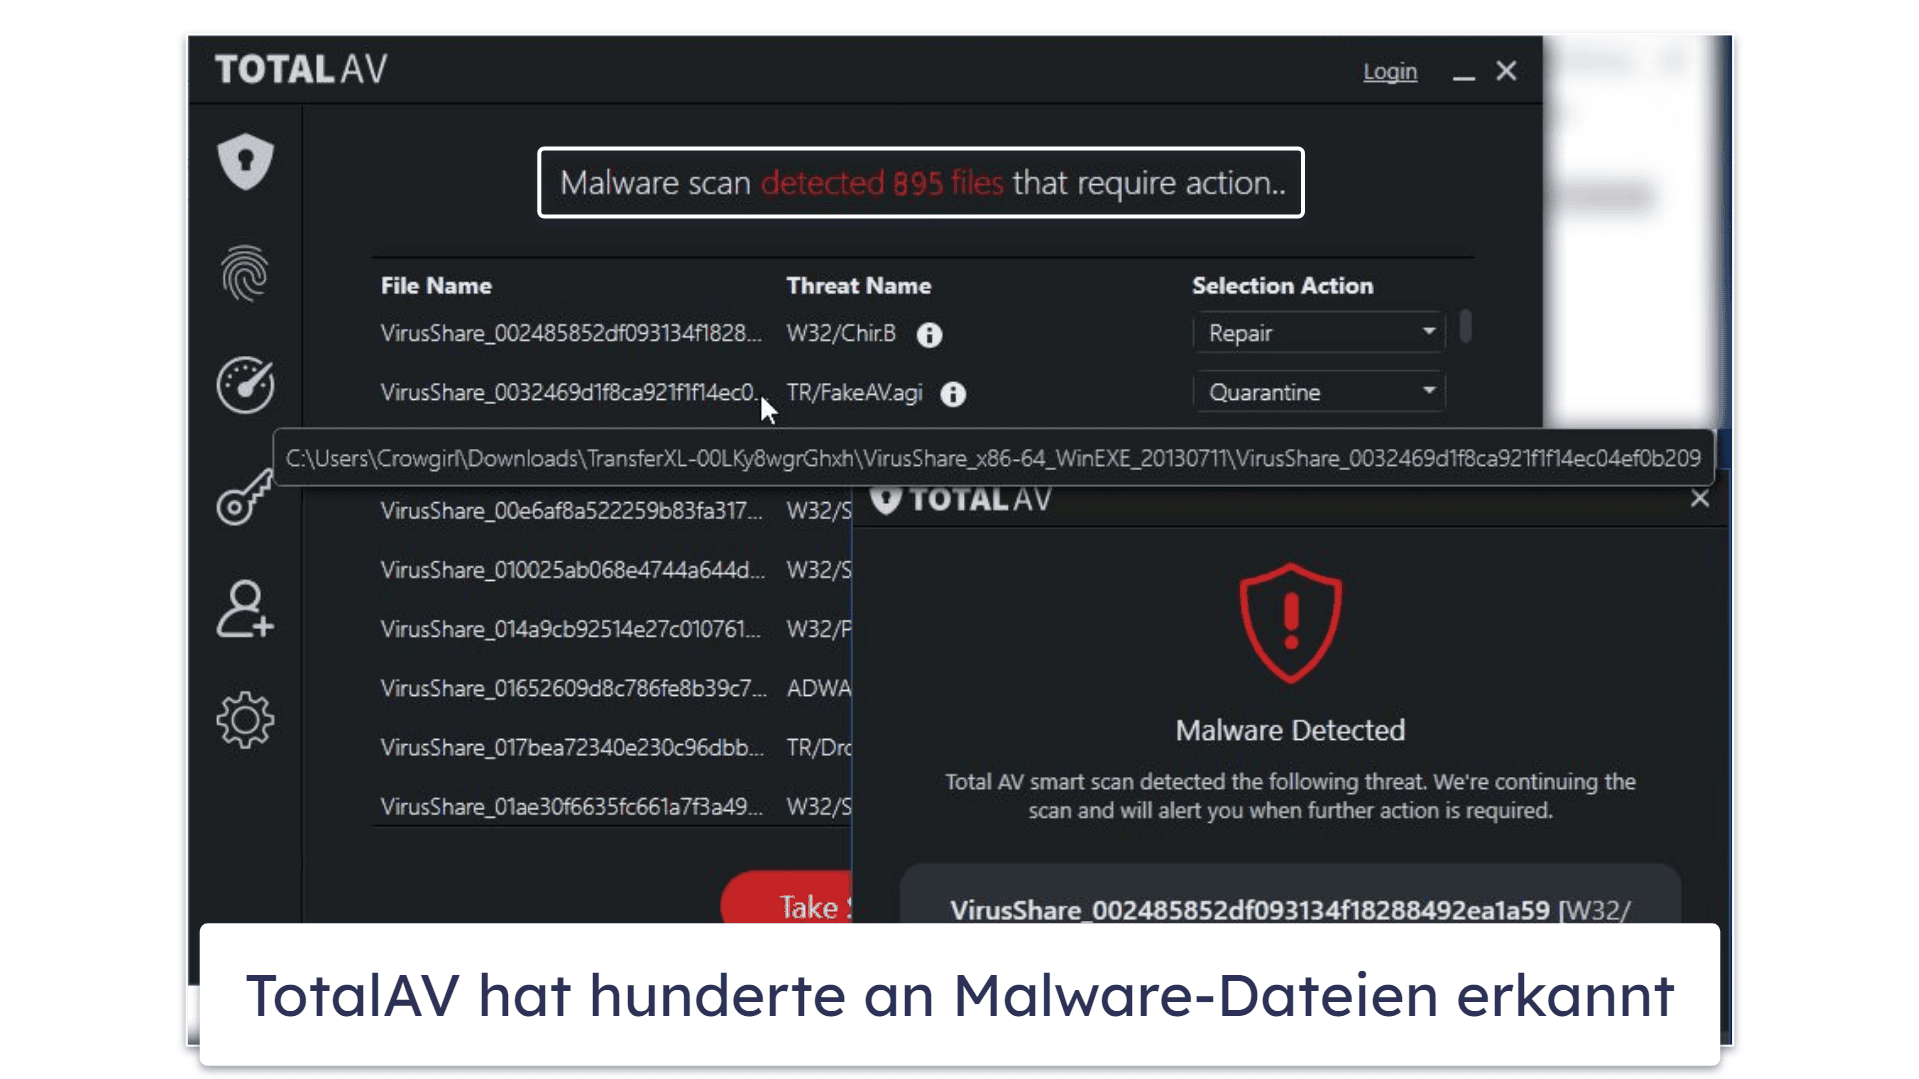Screen dimensions: 1919x1079
Task: Click the red malware alert shield icon
Action: click(1290, 622)
